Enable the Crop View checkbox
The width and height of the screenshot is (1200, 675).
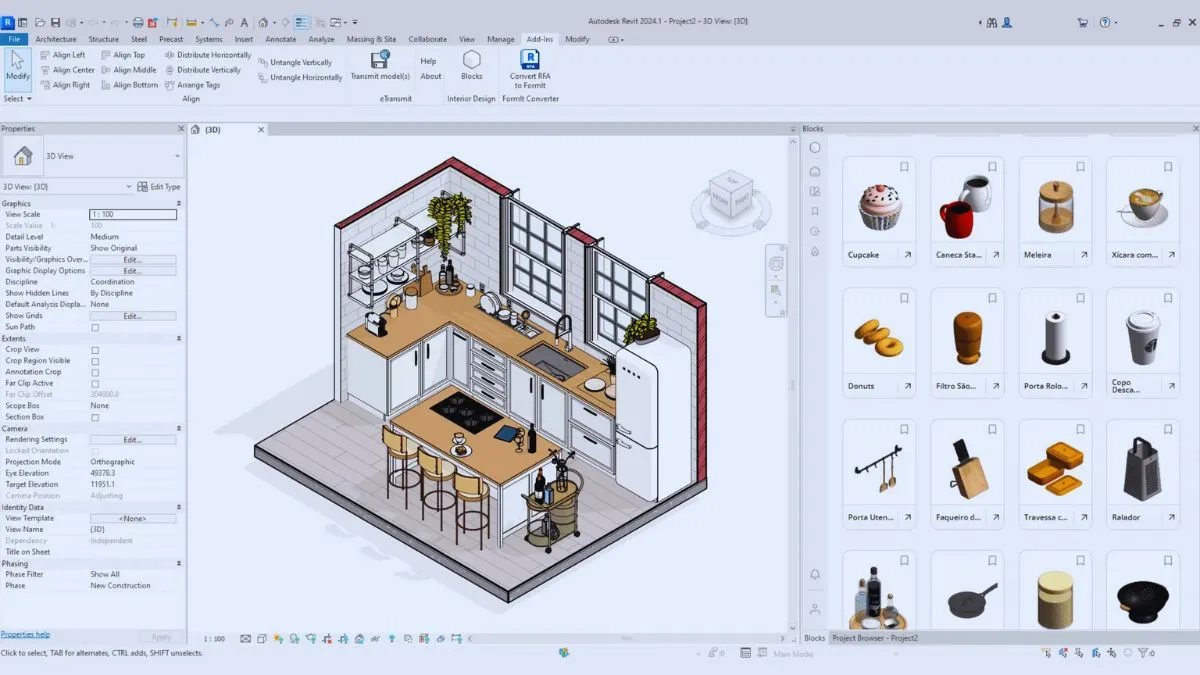(95, 350)
